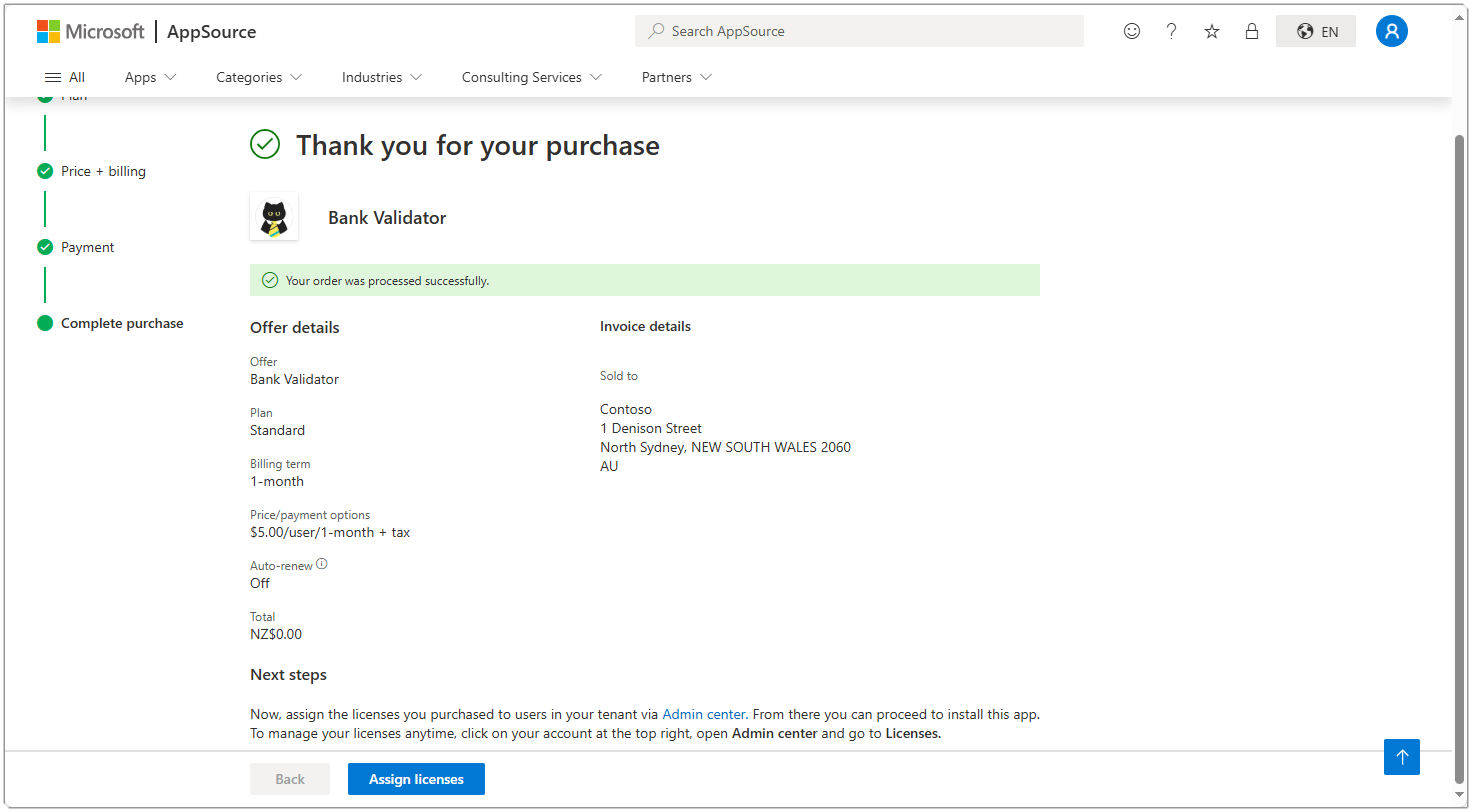Click the 'Next steps' heading

click(288, 675)
